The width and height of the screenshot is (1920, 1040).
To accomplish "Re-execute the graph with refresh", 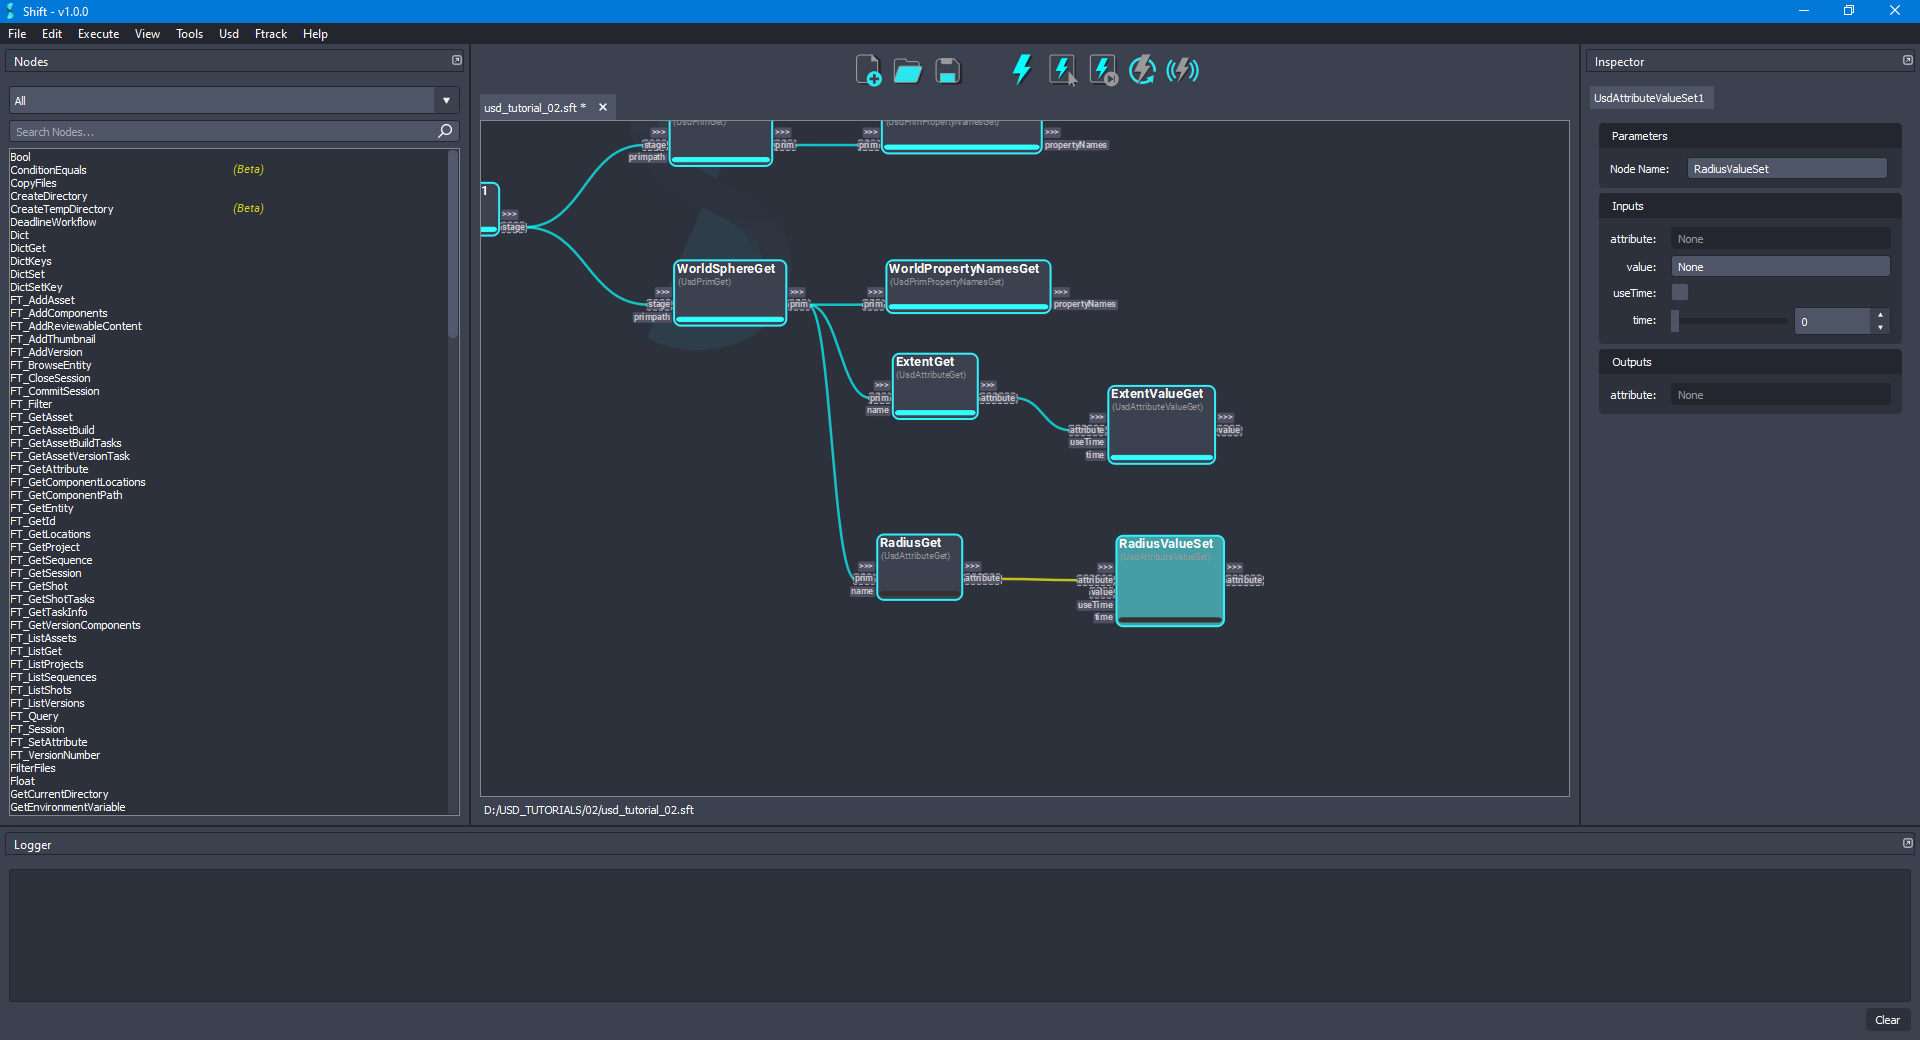I will pos(1141,69).
